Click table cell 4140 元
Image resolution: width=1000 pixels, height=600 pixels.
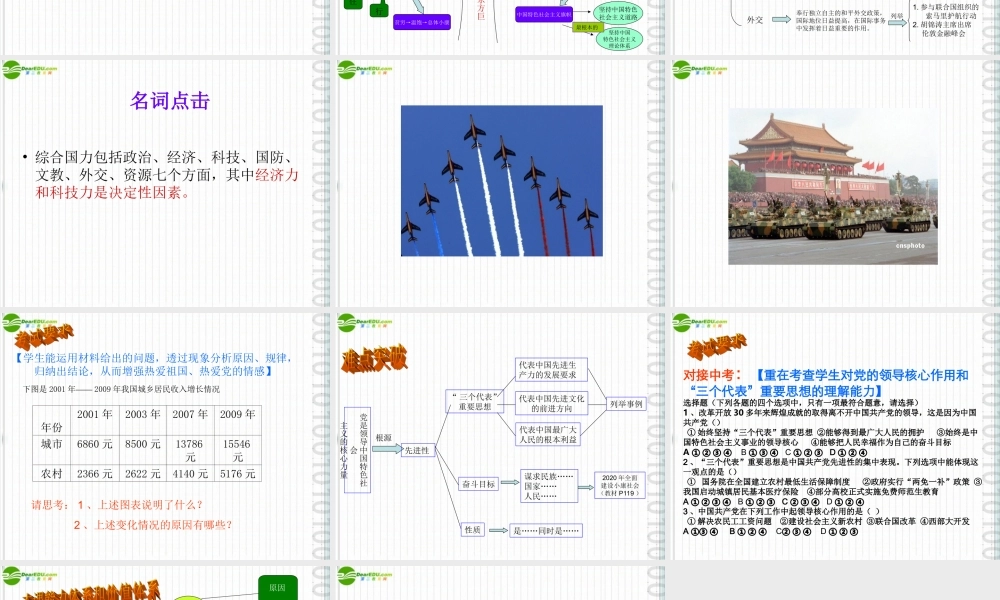(x=190, y=474)
